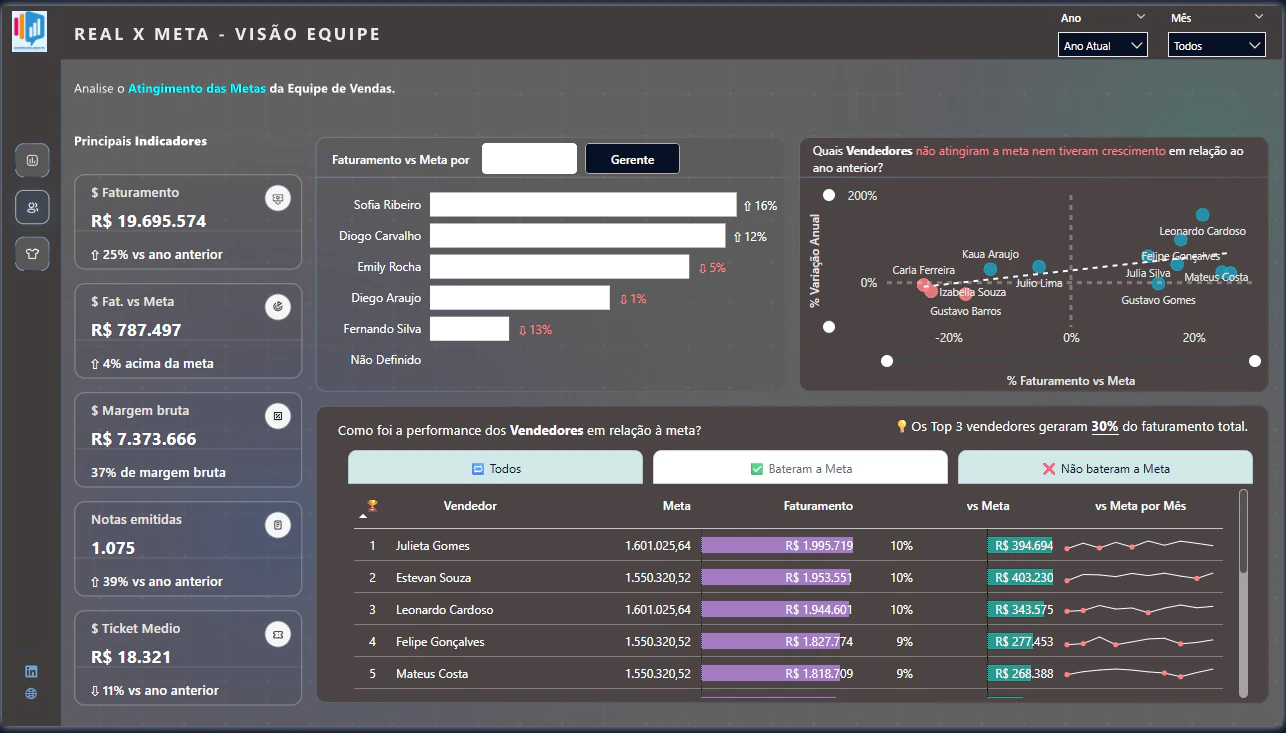Select the Bateram a Meta tab
This screenshot has width=1286, height=733.
(800, 468)
